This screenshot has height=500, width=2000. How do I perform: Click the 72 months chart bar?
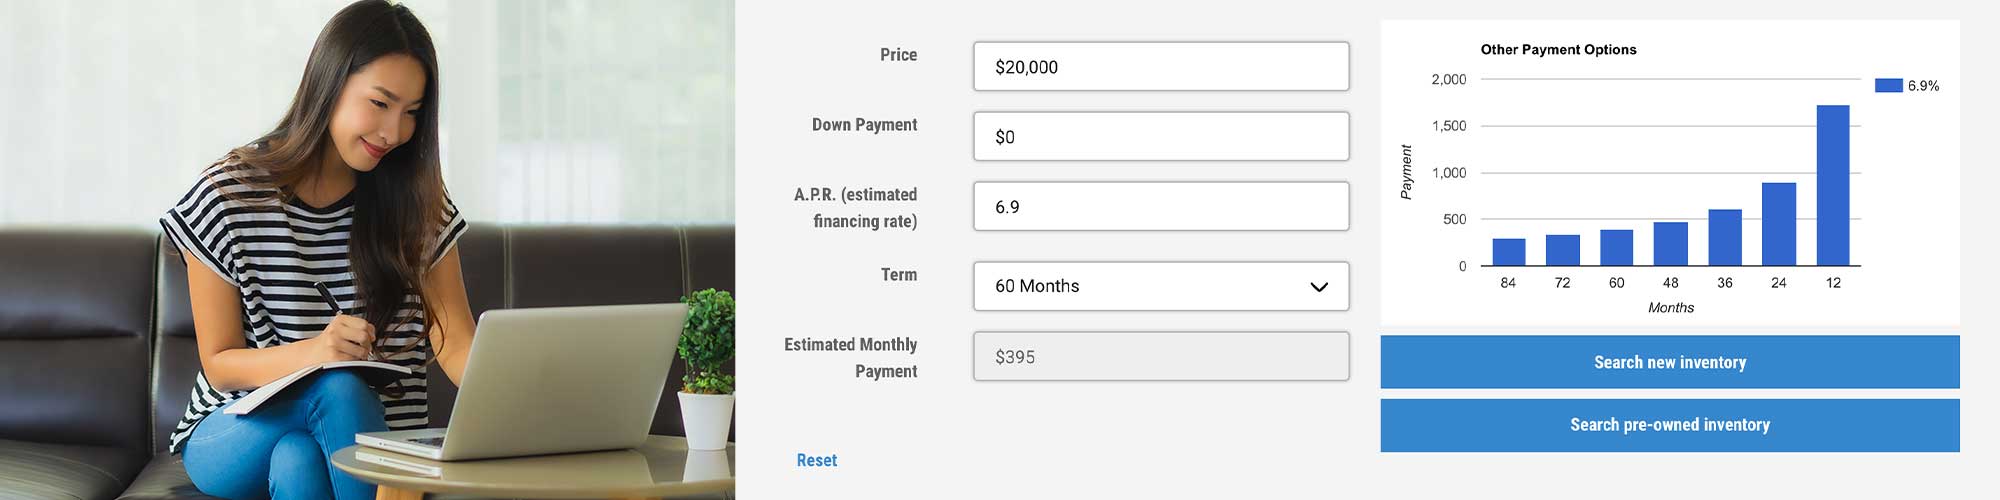(x=1562, y=250)
